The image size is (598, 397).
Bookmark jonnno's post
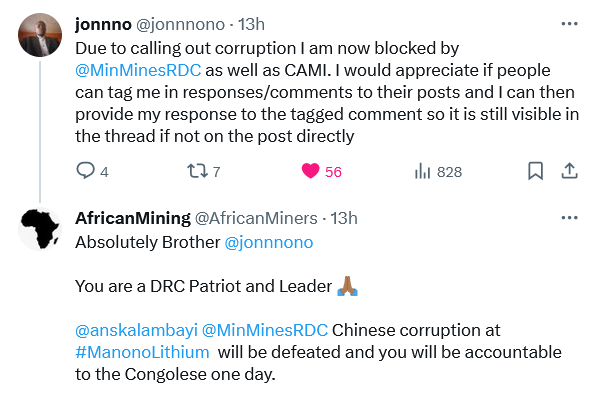[535, 170]
